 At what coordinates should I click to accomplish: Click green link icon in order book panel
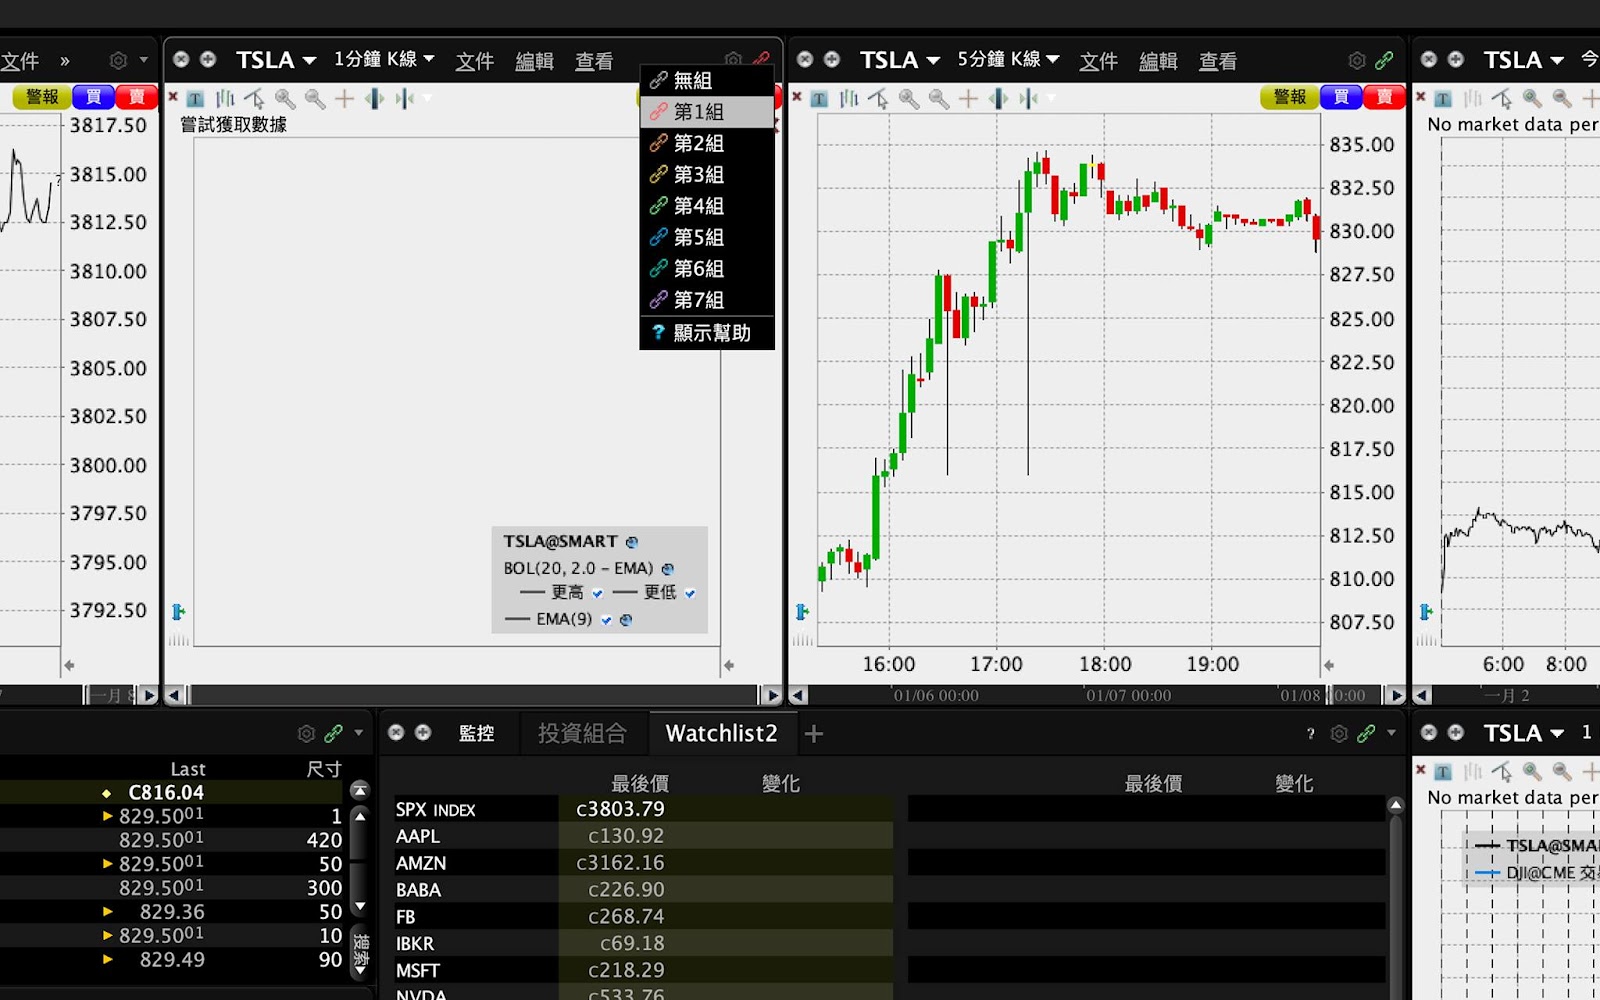point(333,733)
